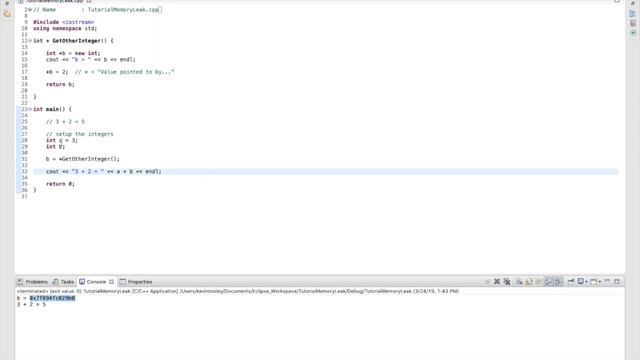Open the Properties tab
This screenshot has height=360, width=640.
pyautogui.click(x=136, y=282)
